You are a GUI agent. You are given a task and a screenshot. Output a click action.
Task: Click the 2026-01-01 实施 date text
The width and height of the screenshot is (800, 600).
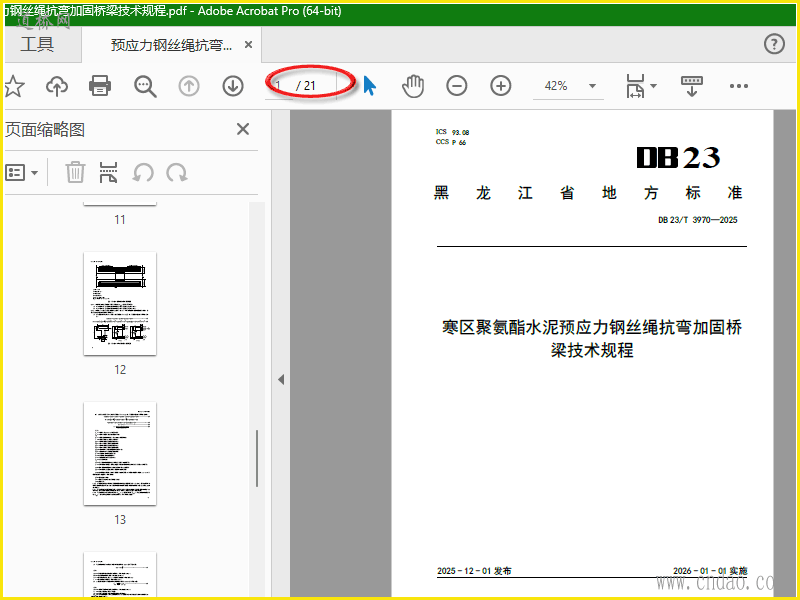click(710, 571)
